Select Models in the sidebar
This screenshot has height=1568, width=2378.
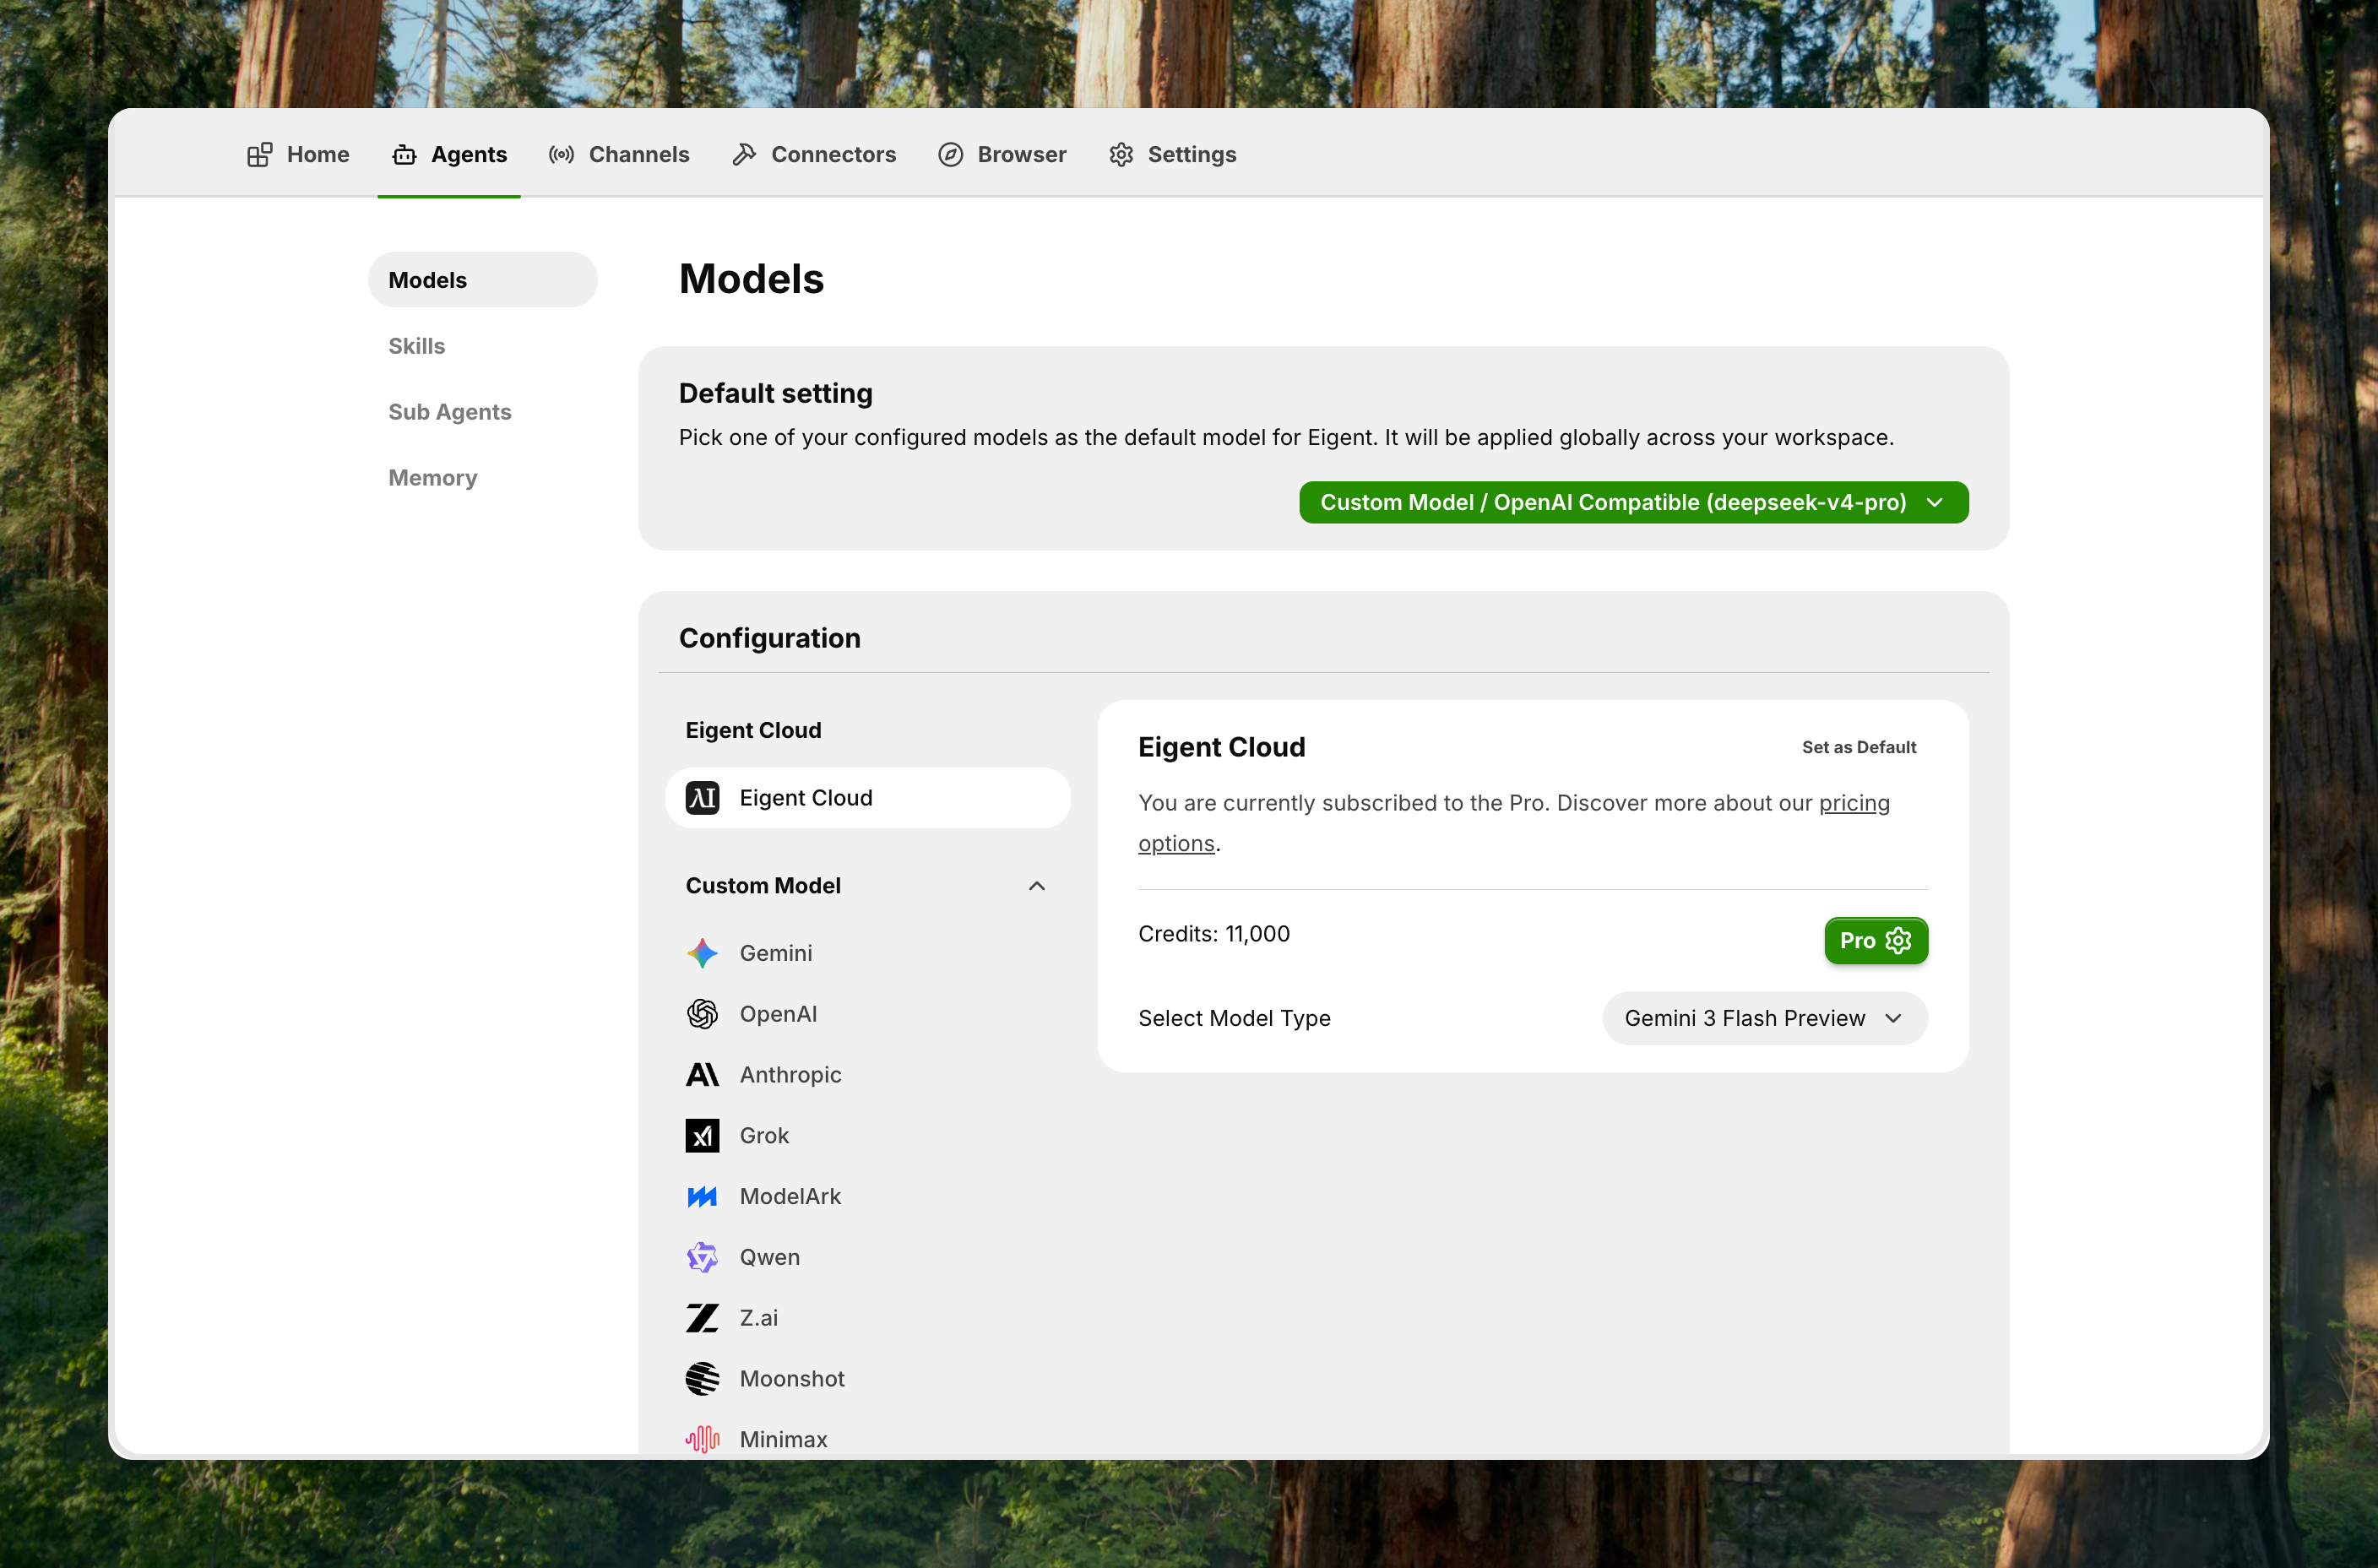pos(483,280)
